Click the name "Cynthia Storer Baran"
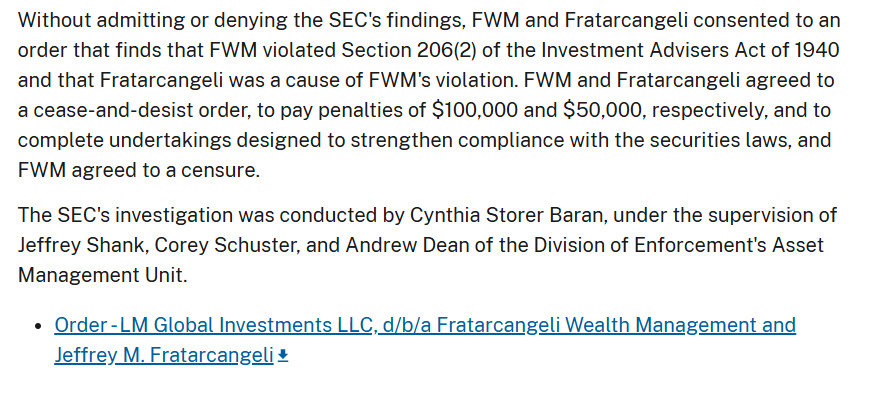Screen dimensions: 876x394 click(508, 215)
